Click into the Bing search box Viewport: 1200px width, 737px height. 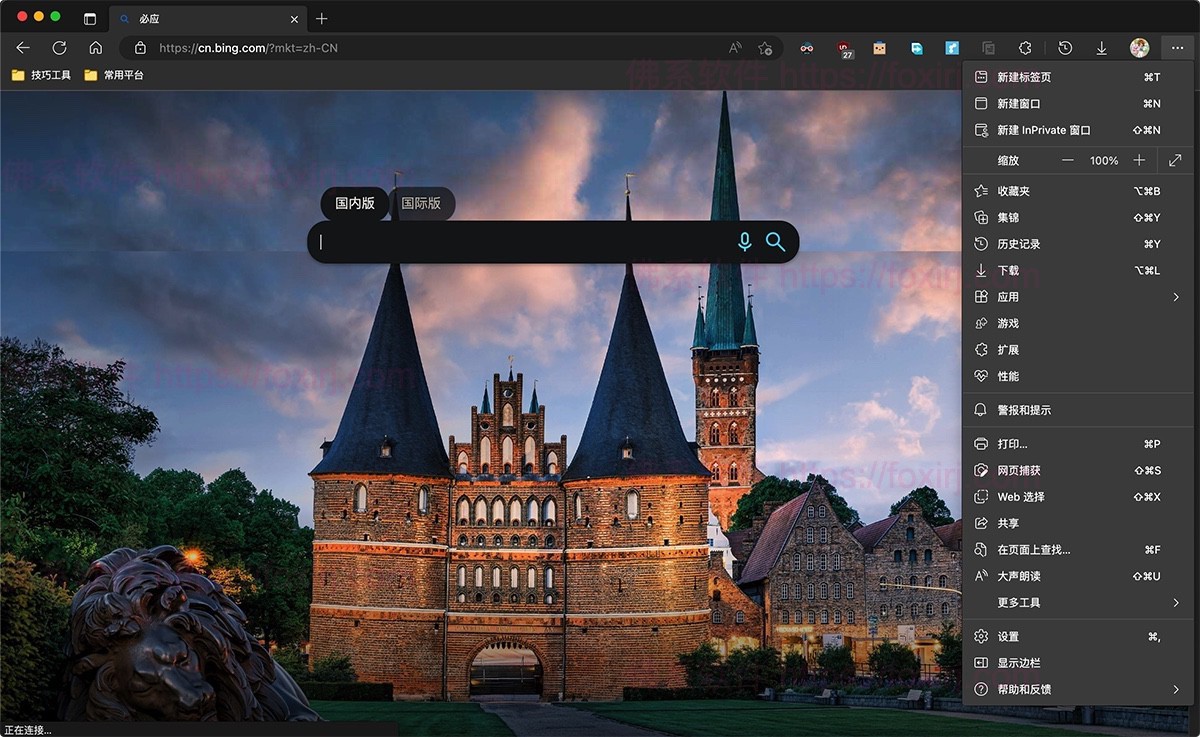click(x=520, y=242)
